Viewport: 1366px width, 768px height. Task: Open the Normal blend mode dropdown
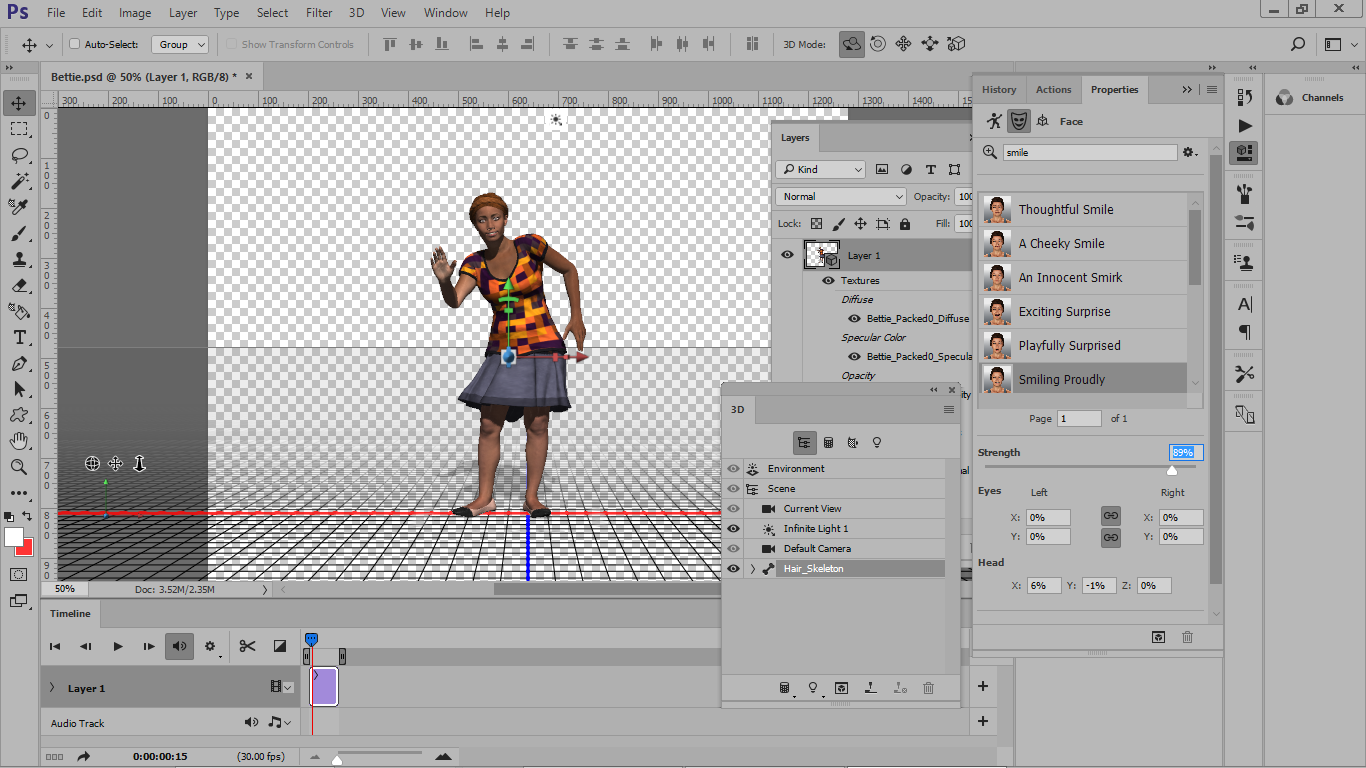point(841,197)
